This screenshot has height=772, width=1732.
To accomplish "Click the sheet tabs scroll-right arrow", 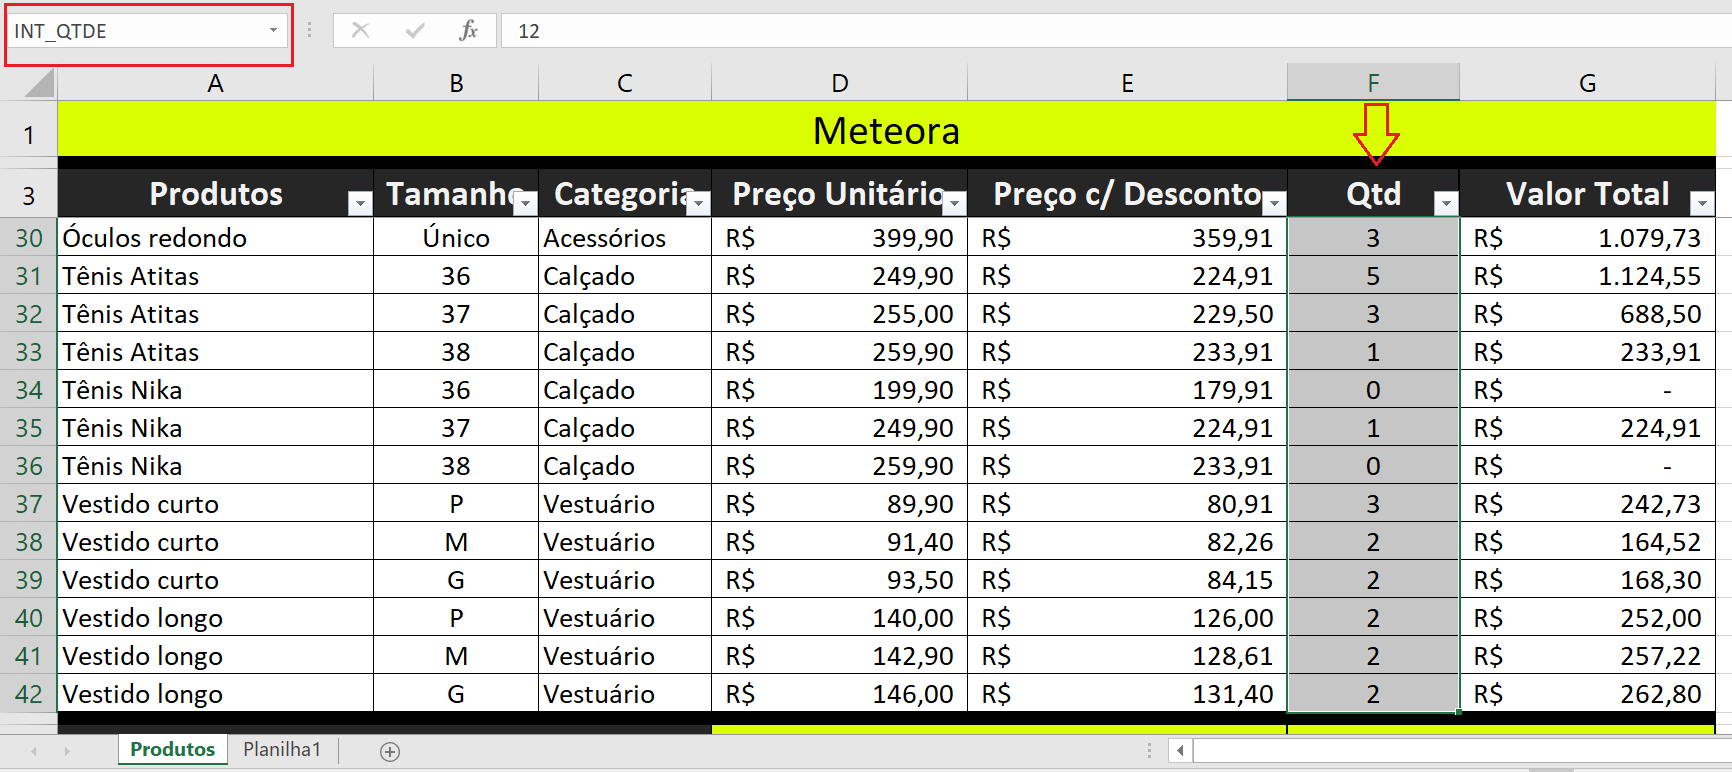I will pos(67,751).
